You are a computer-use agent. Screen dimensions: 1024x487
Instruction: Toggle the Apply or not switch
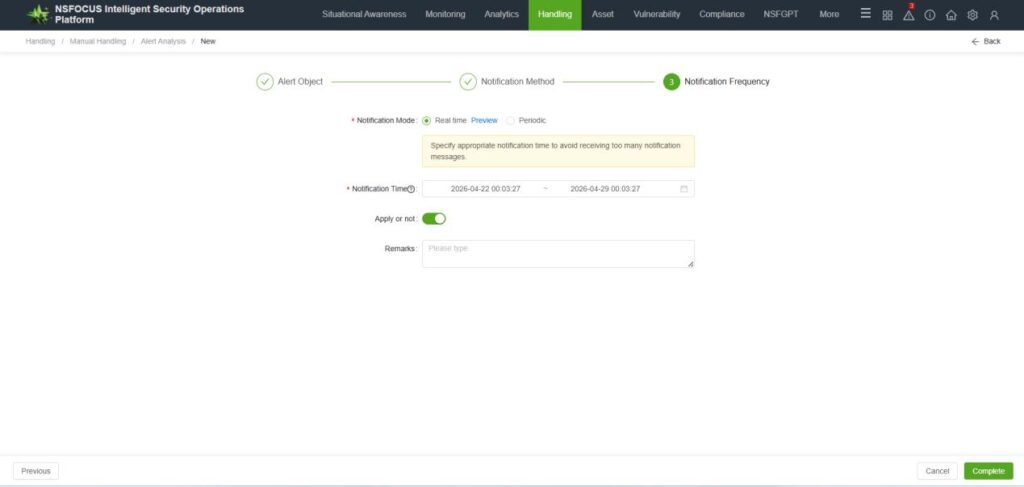click(434, 218)
